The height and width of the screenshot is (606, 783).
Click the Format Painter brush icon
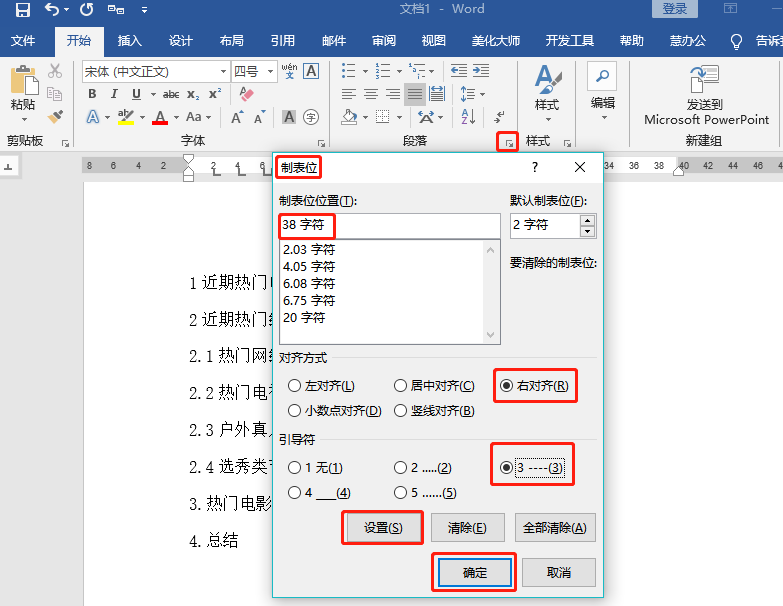(55, 117)
